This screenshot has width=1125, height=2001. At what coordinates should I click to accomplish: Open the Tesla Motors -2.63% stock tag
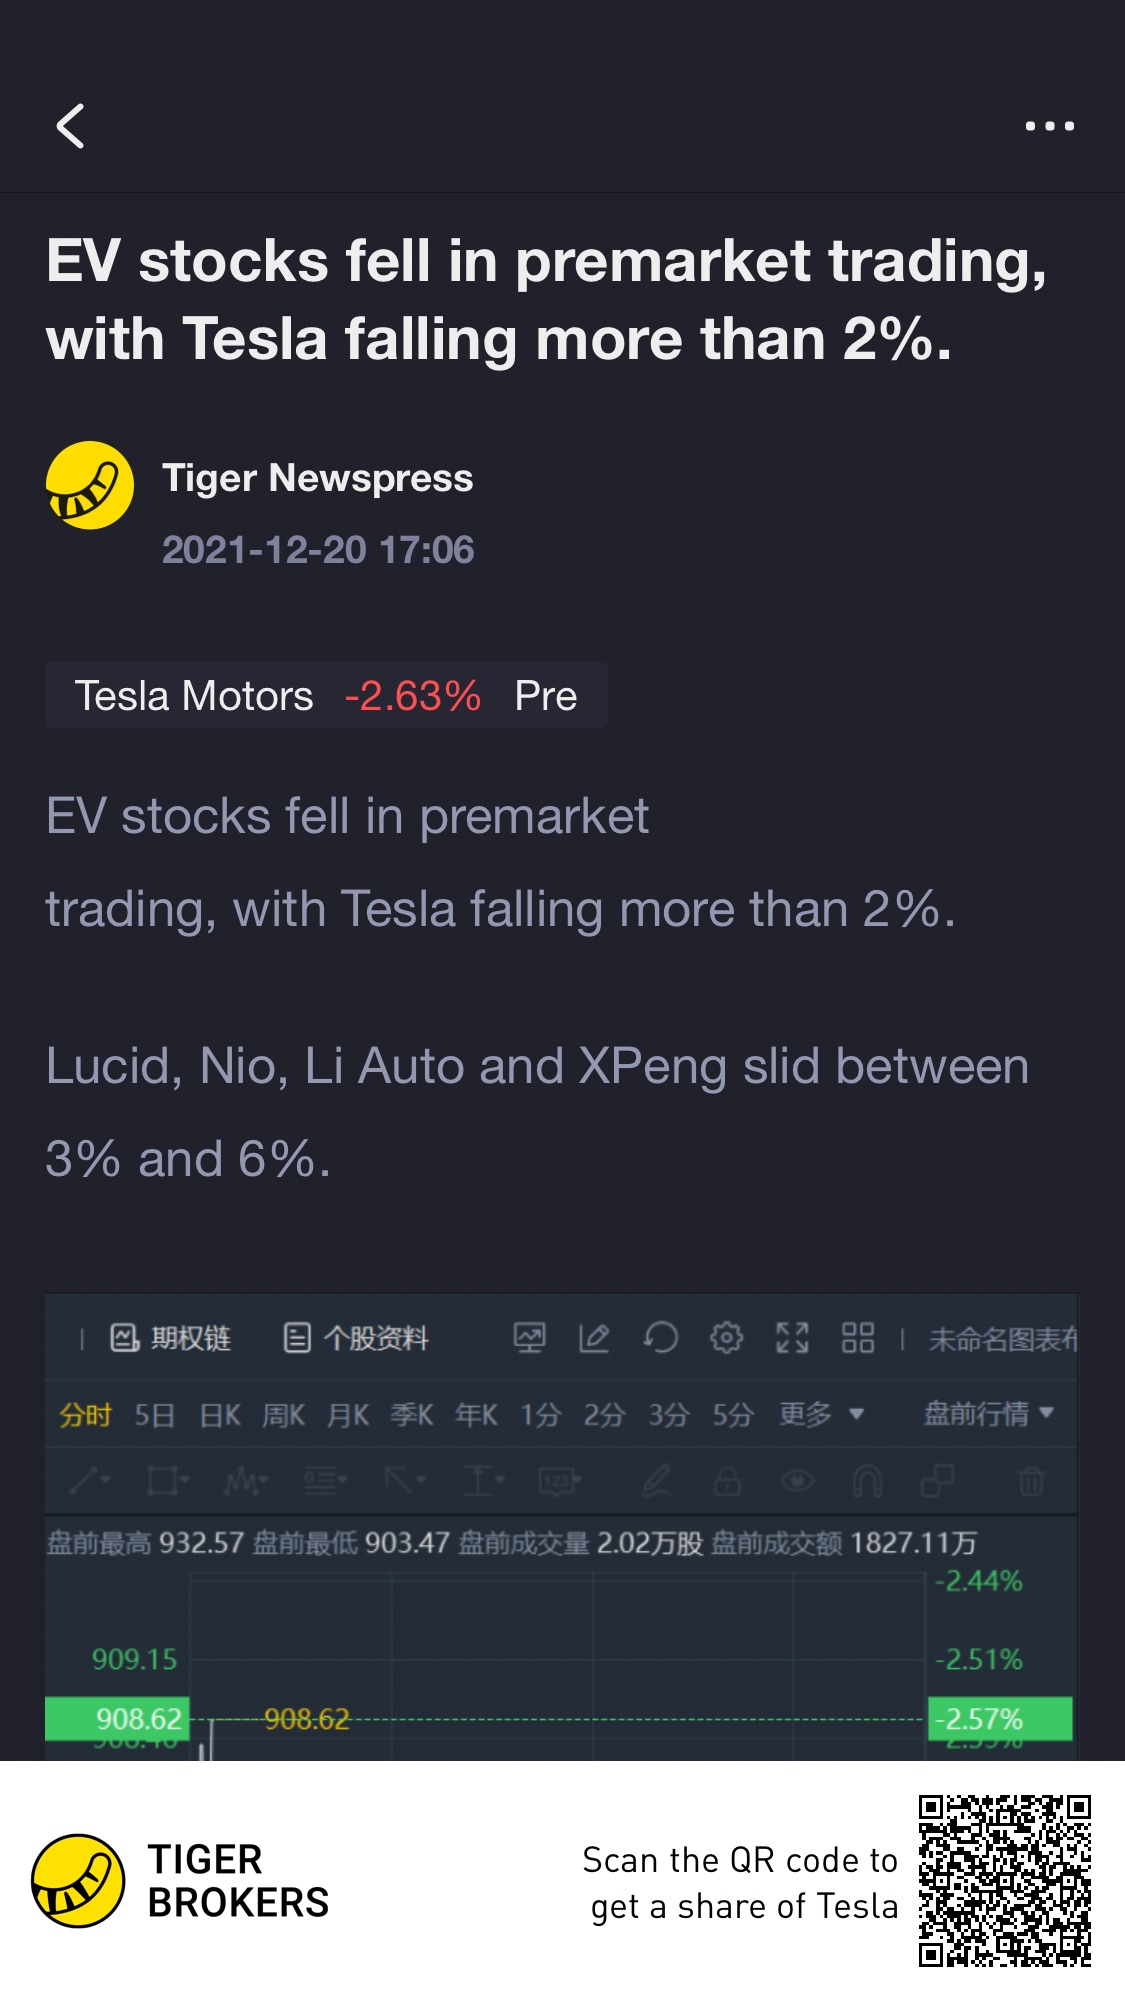tap(326, 695)
